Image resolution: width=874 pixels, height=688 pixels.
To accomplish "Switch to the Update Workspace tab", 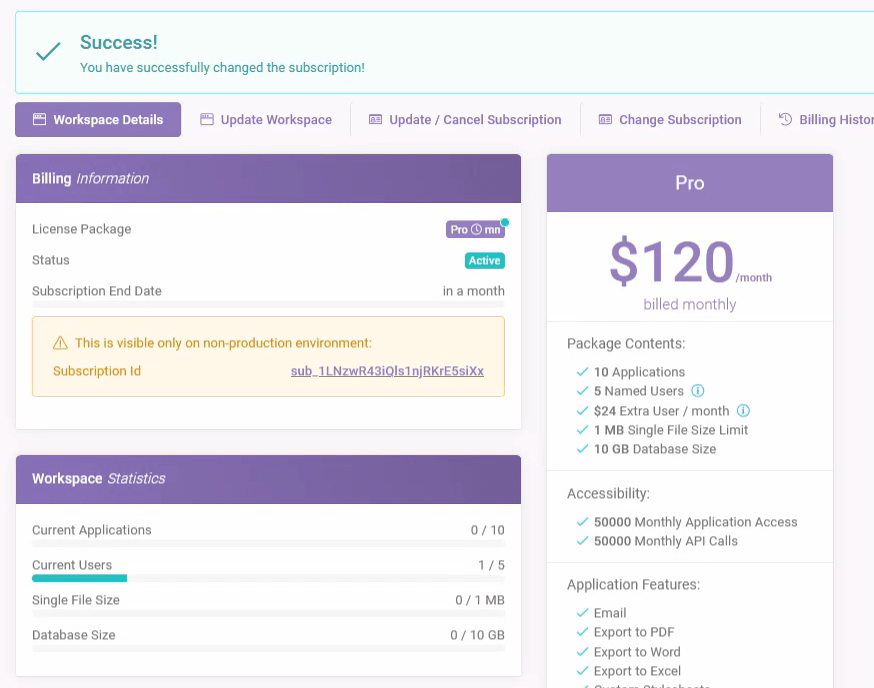I will [x=266, y=119].
